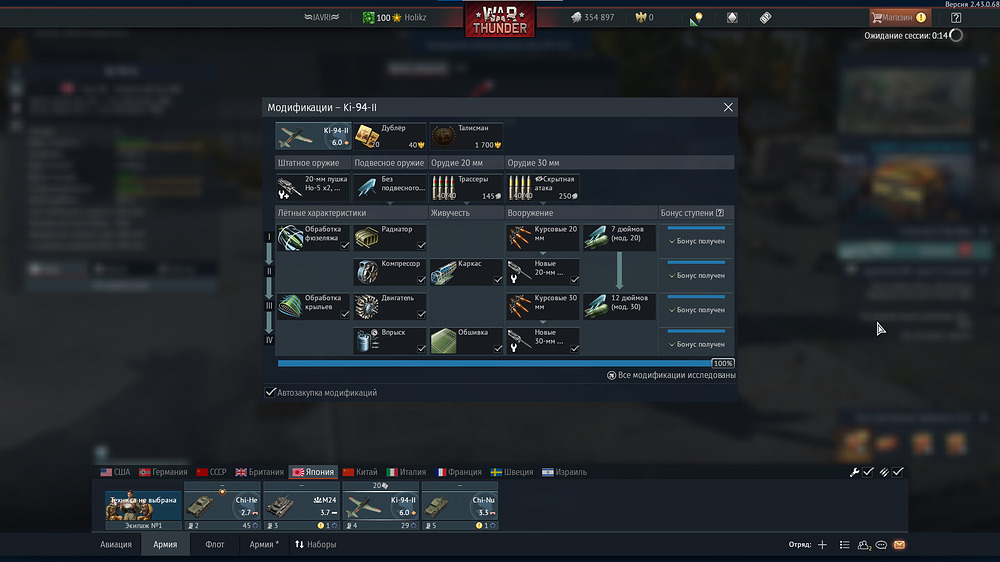The height and width of the screenshot is (562, 1000).
Task: Open the Новые 20-мм guns modification
Action: (x=543, y=272)
